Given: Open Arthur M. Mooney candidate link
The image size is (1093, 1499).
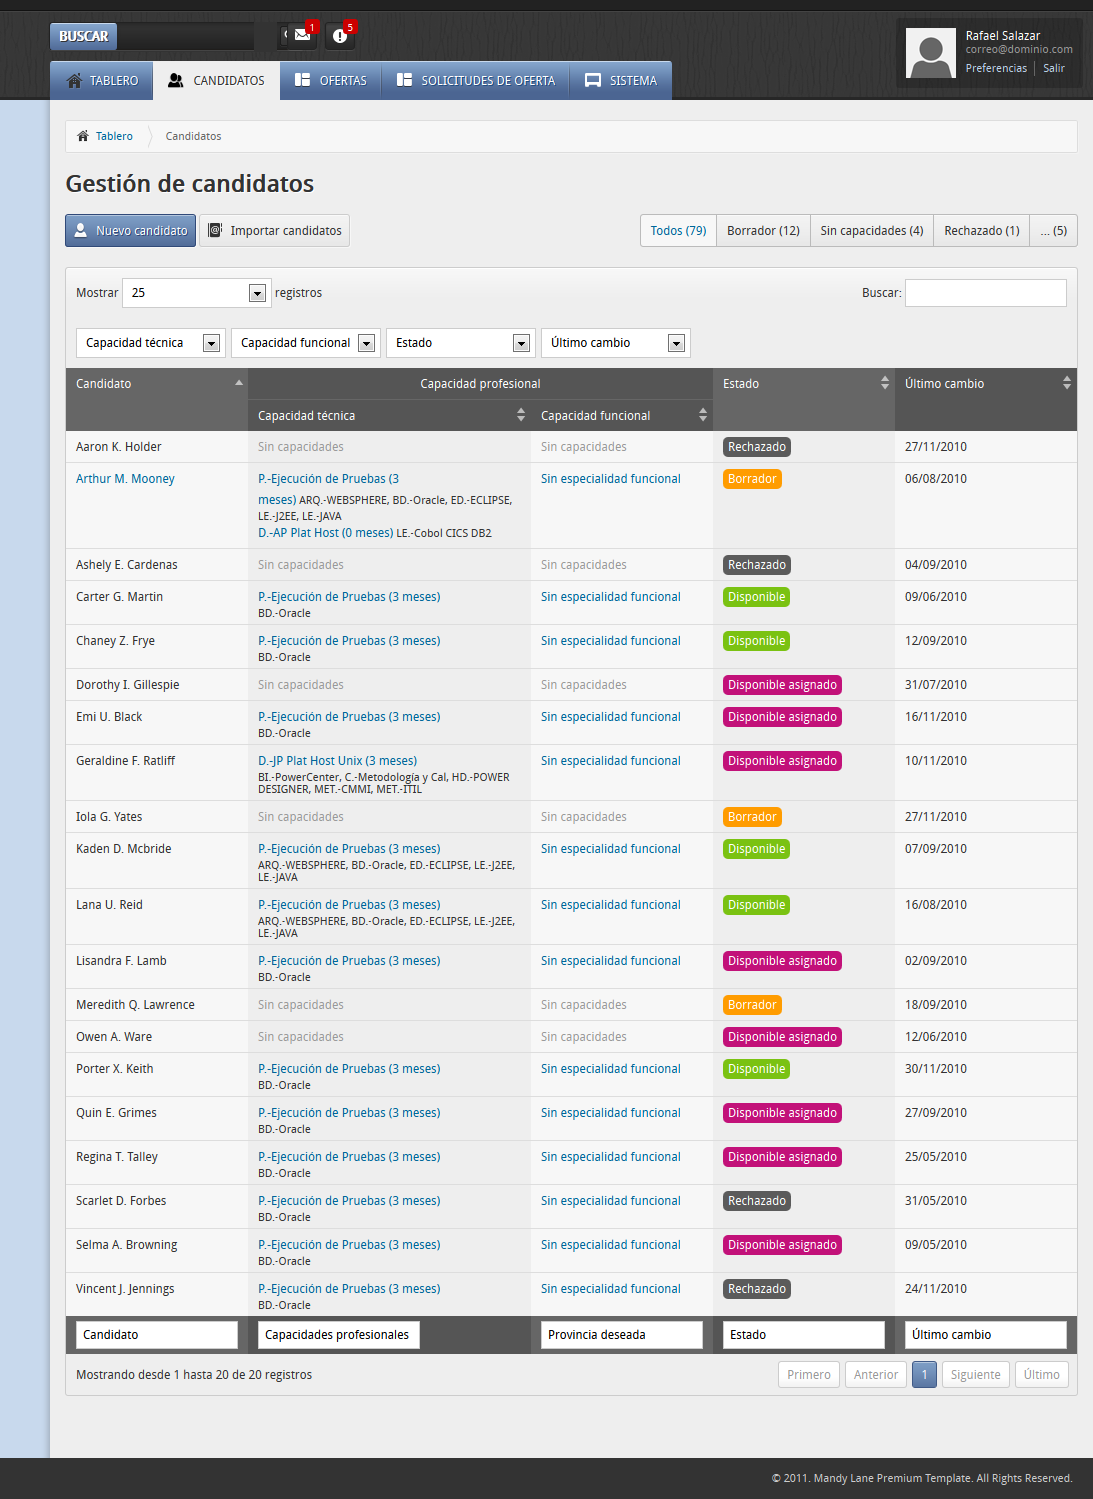Looking at the screenshot, I should [x=125, y=479].
